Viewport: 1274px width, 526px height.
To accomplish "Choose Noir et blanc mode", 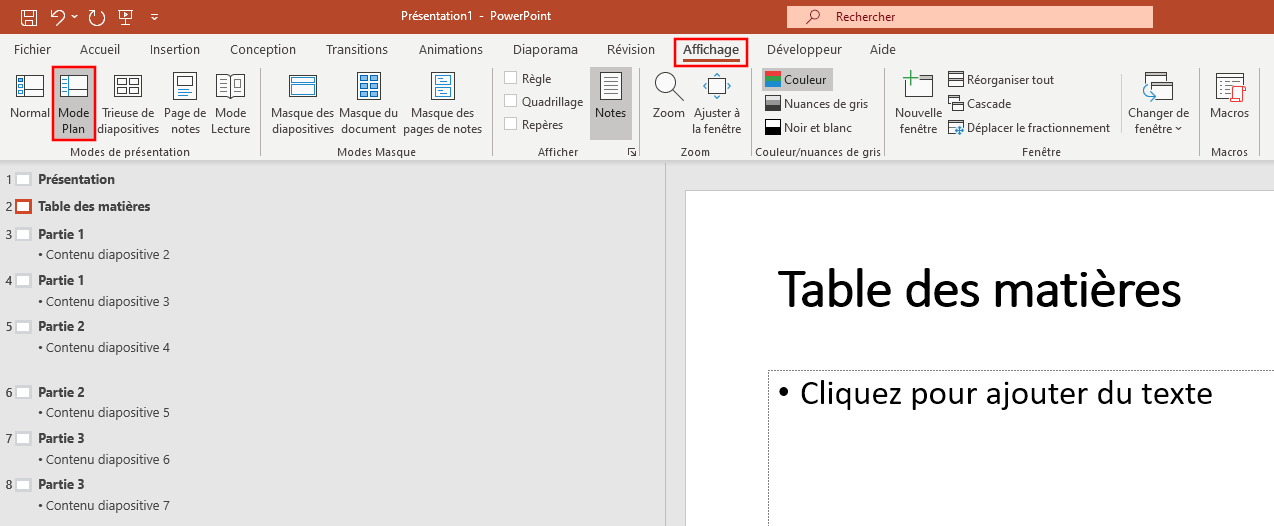I will [808, 128].
